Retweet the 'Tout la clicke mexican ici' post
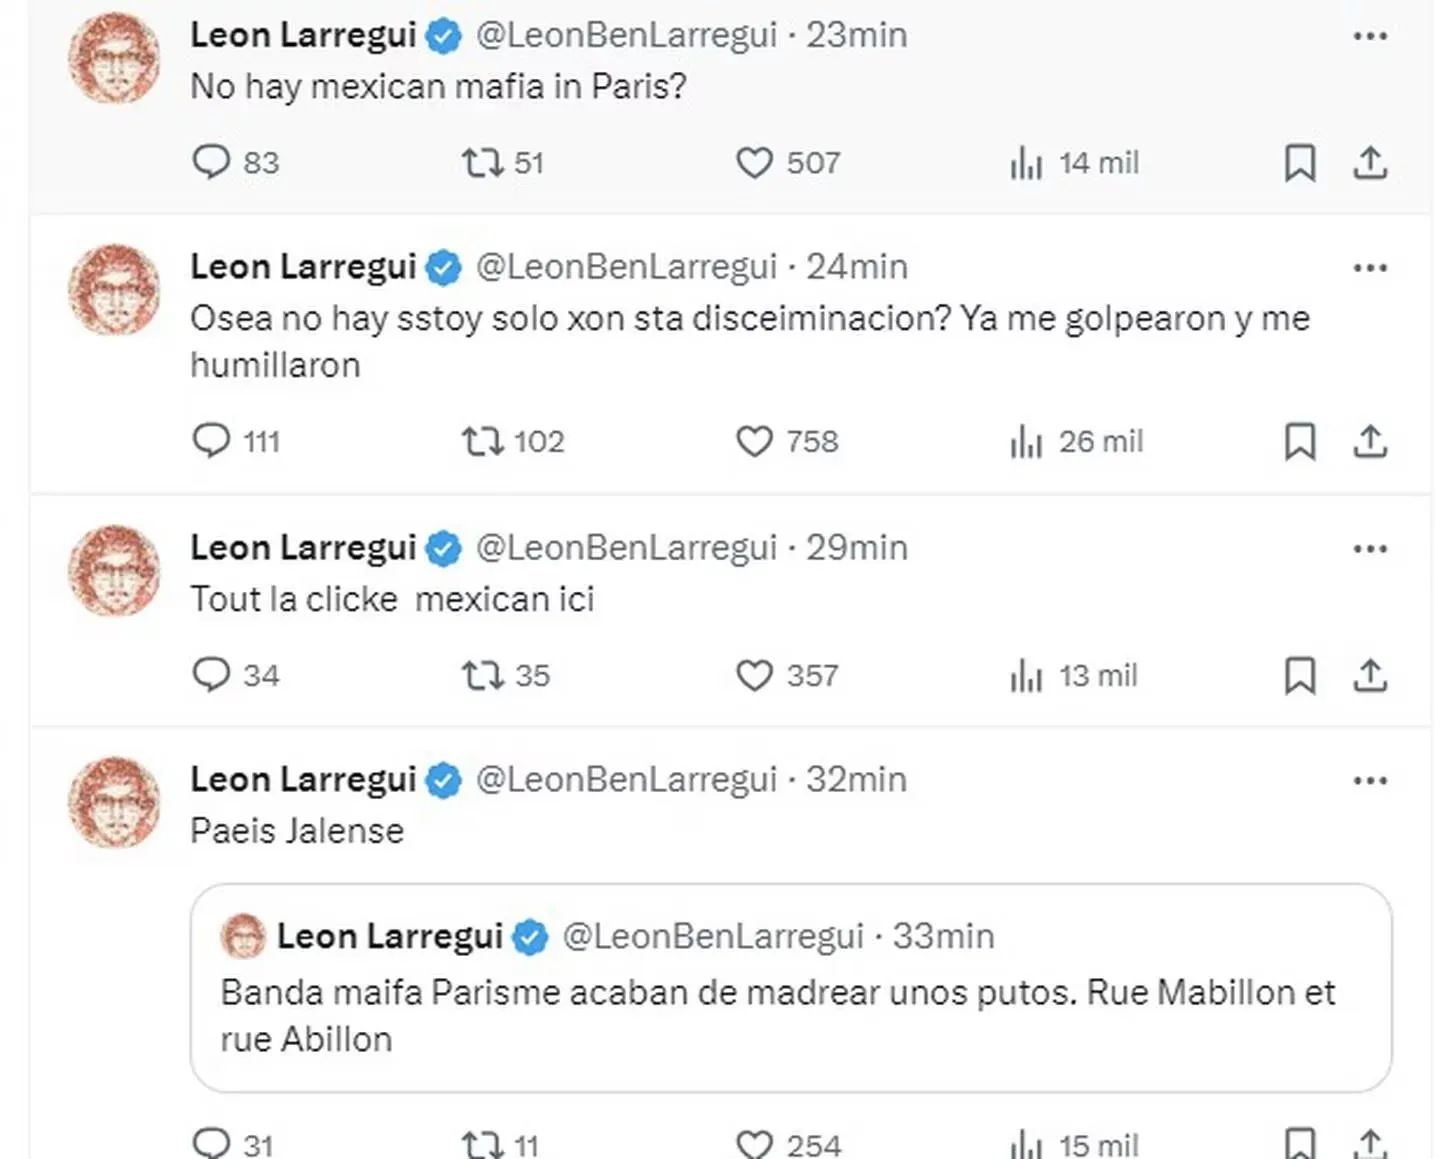Viewport: 1440px width, 1159px height. pyautogui.click(x=484, y=676)
